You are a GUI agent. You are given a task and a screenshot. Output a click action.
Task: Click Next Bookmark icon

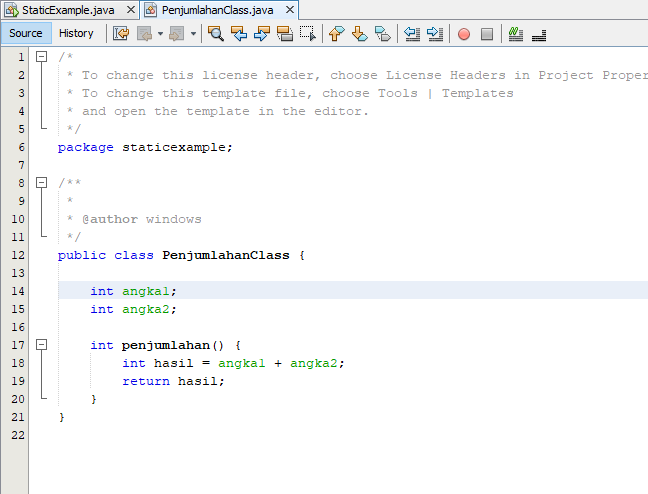tap(360, 33)
